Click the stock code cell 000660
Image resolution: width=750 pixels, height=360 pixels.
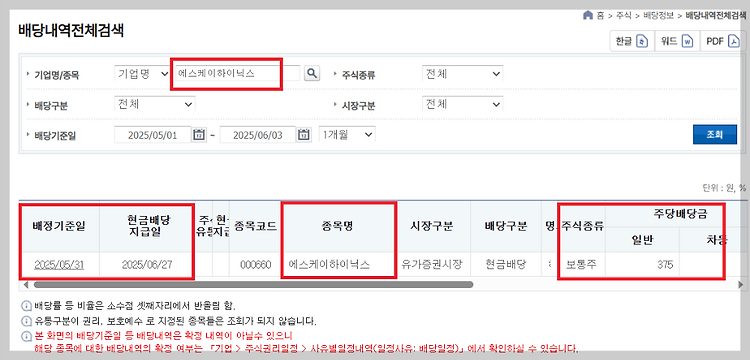click(254, 264)
